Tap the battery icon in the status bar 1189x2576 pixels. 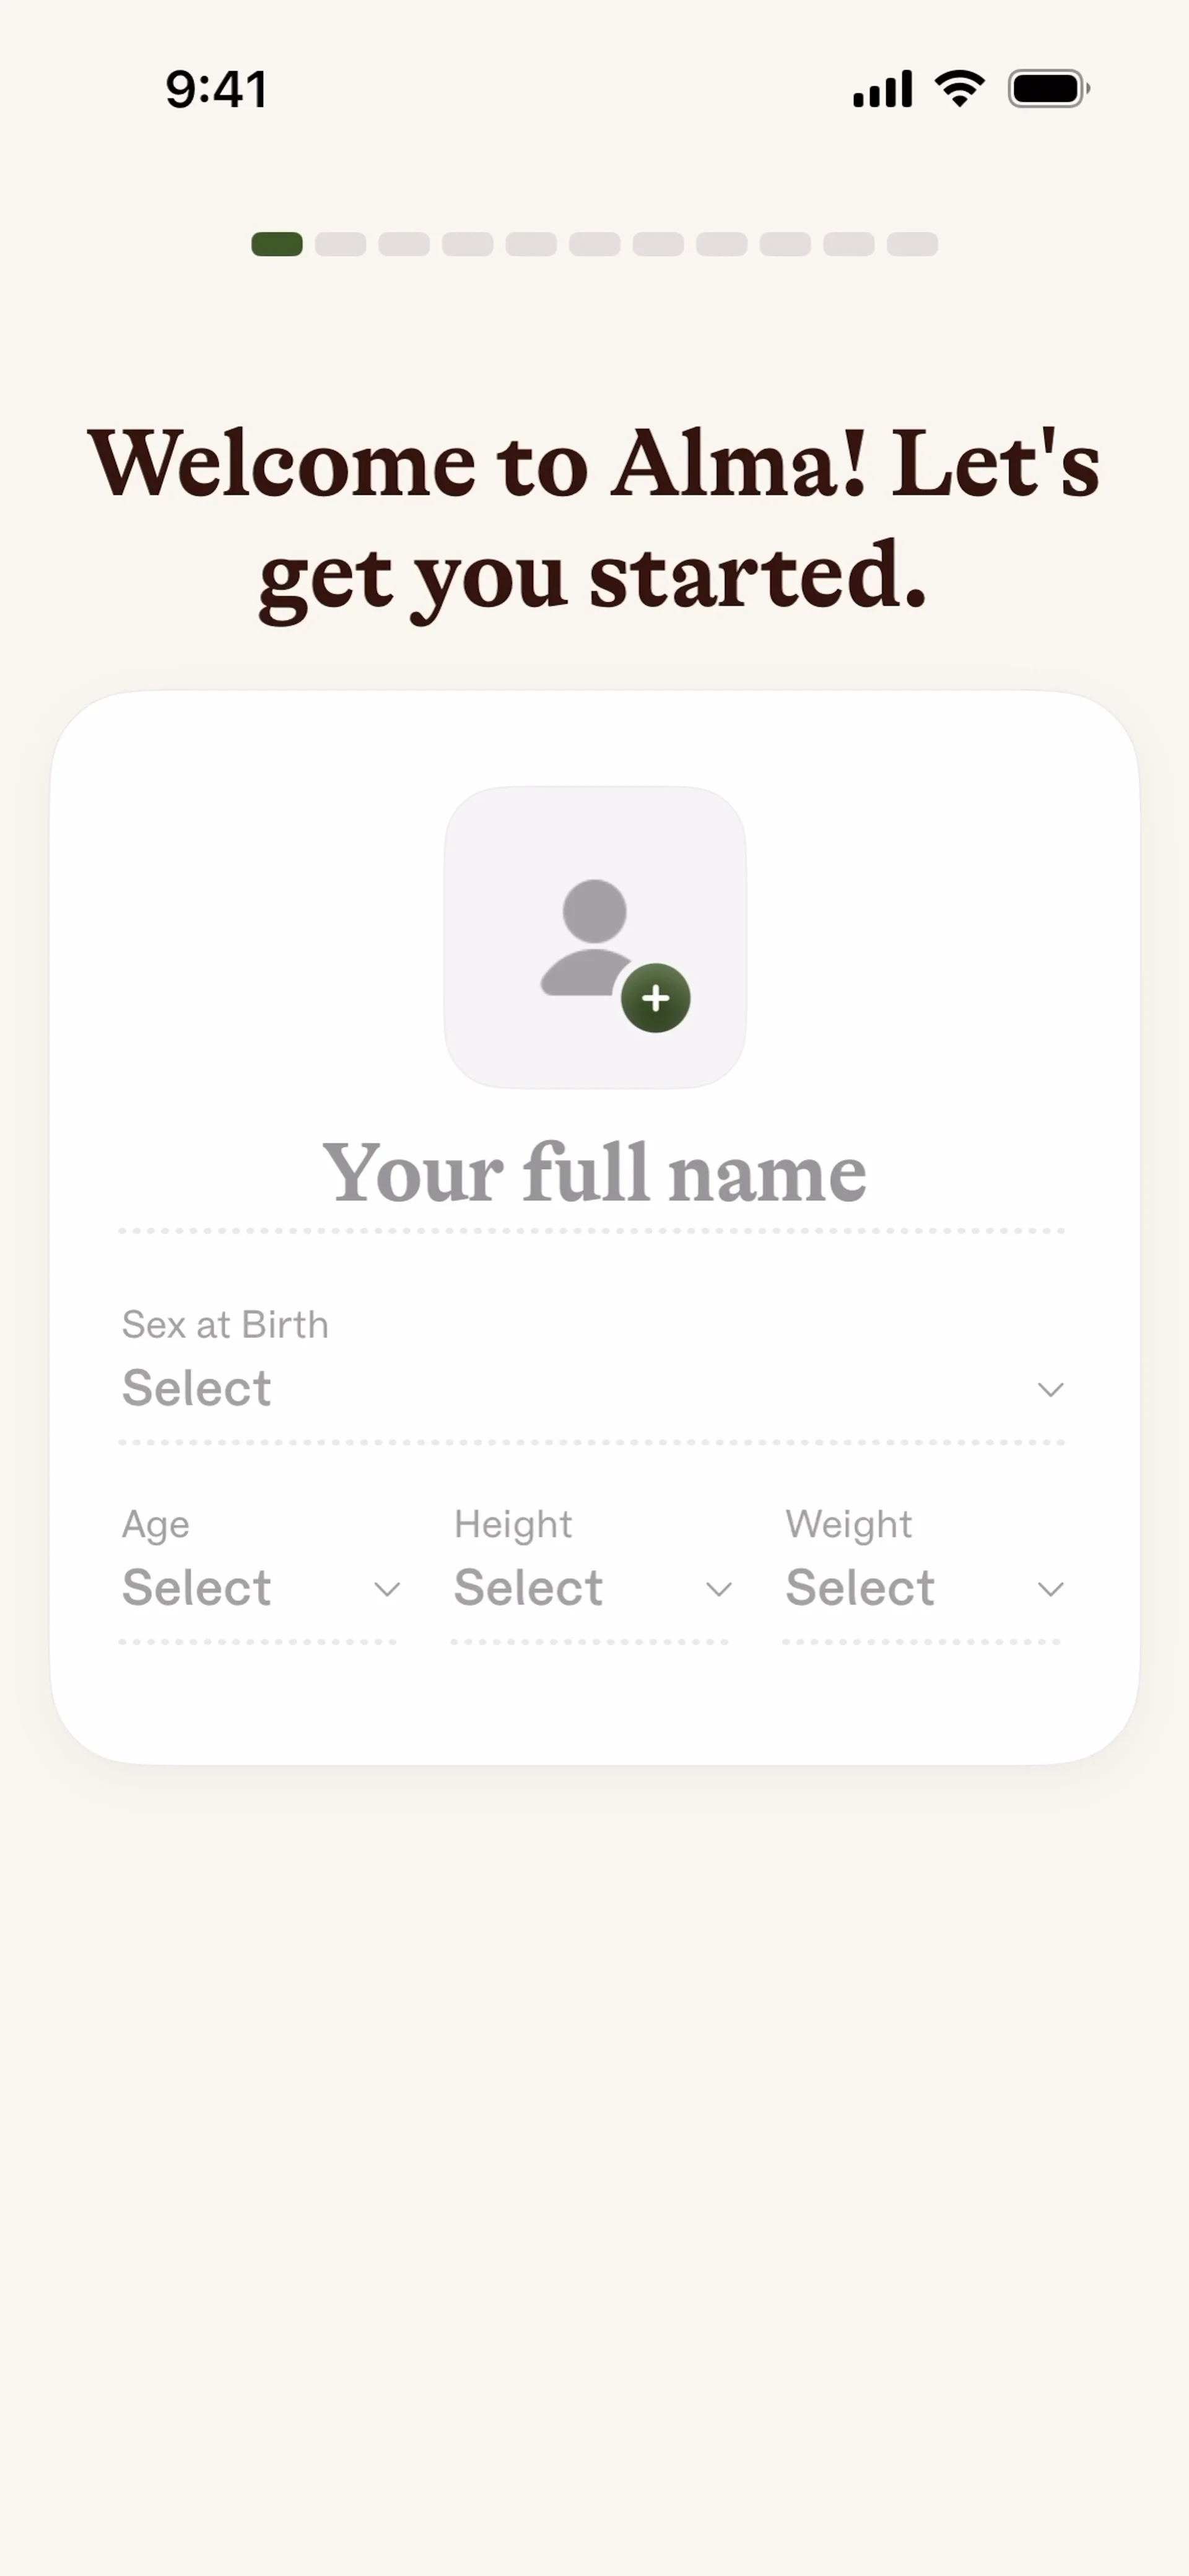(x=1047, y=89)
